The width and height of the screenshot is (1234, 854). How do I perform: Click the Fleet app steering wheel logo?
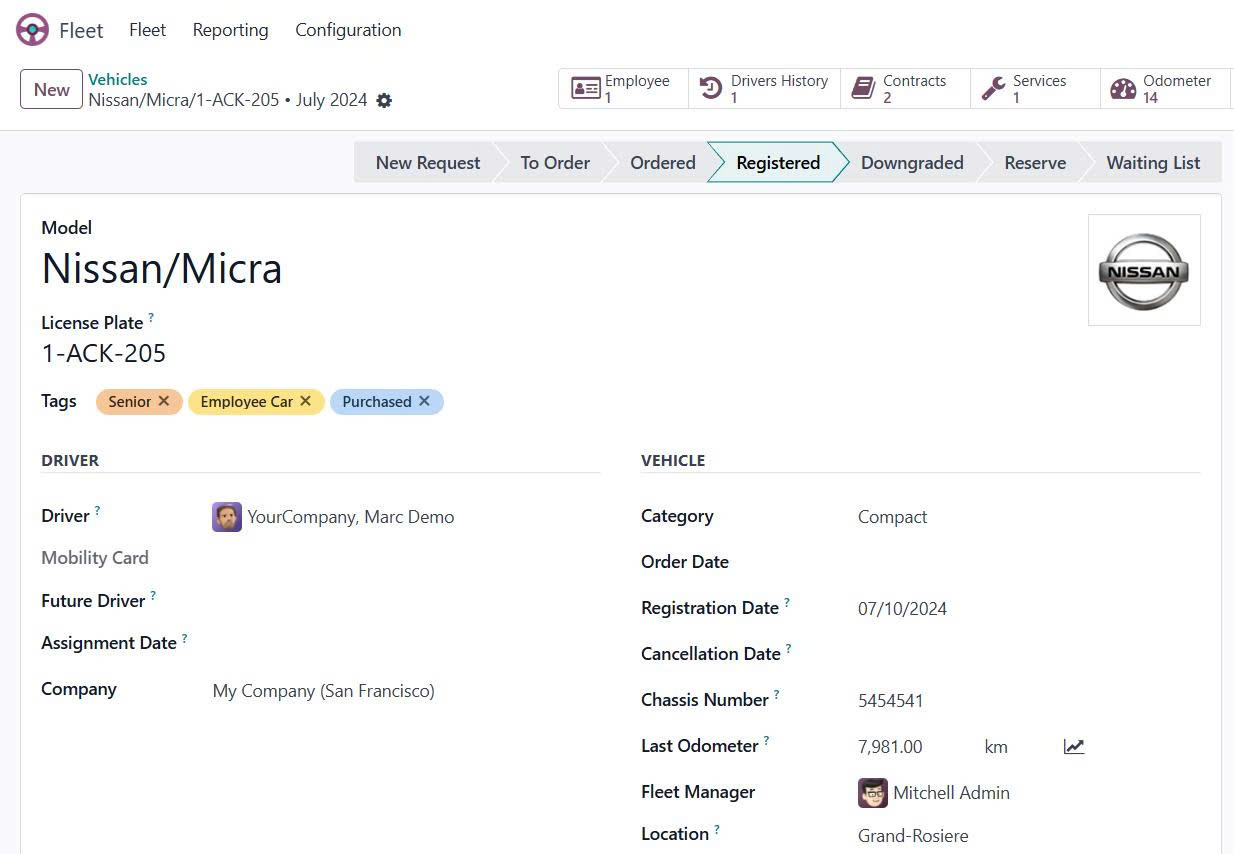pyautogui.click(x=32, y=30)
